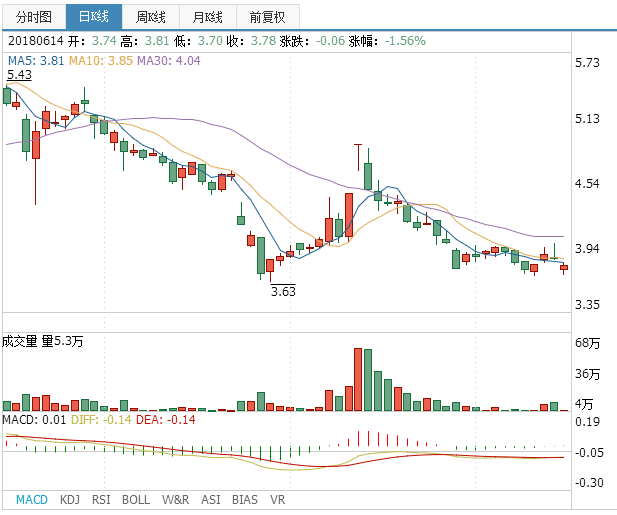Click the 68万 volume axis label
617x515 pixels.
587,343
